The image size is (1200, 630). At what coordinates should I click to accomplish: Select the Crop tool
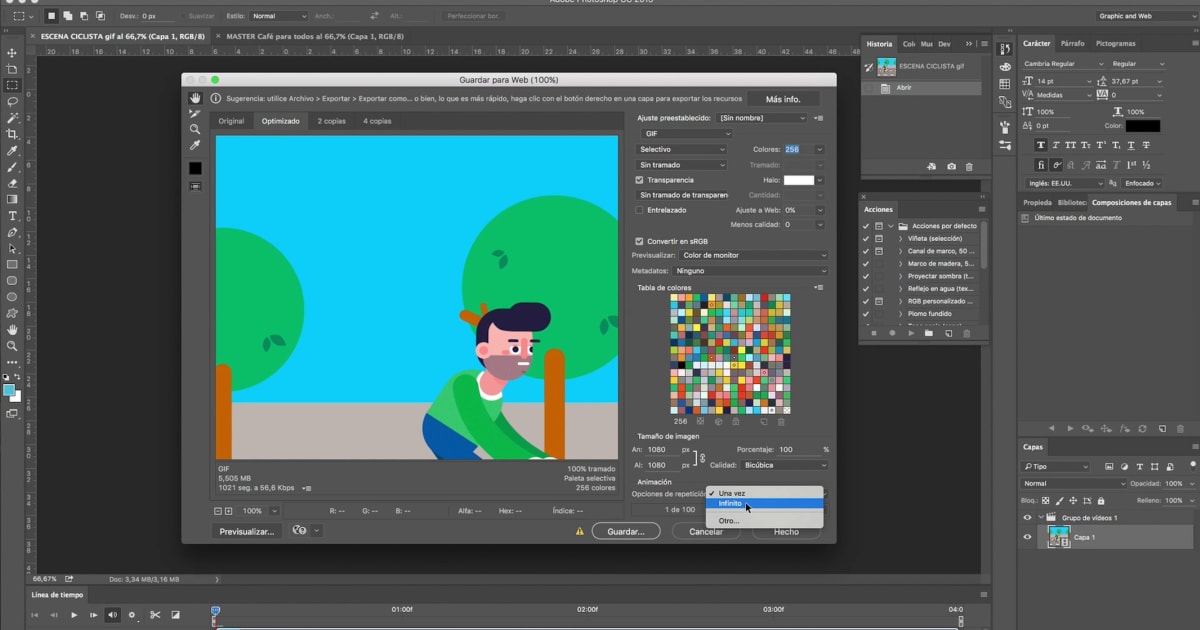click(x=12, y=134)
